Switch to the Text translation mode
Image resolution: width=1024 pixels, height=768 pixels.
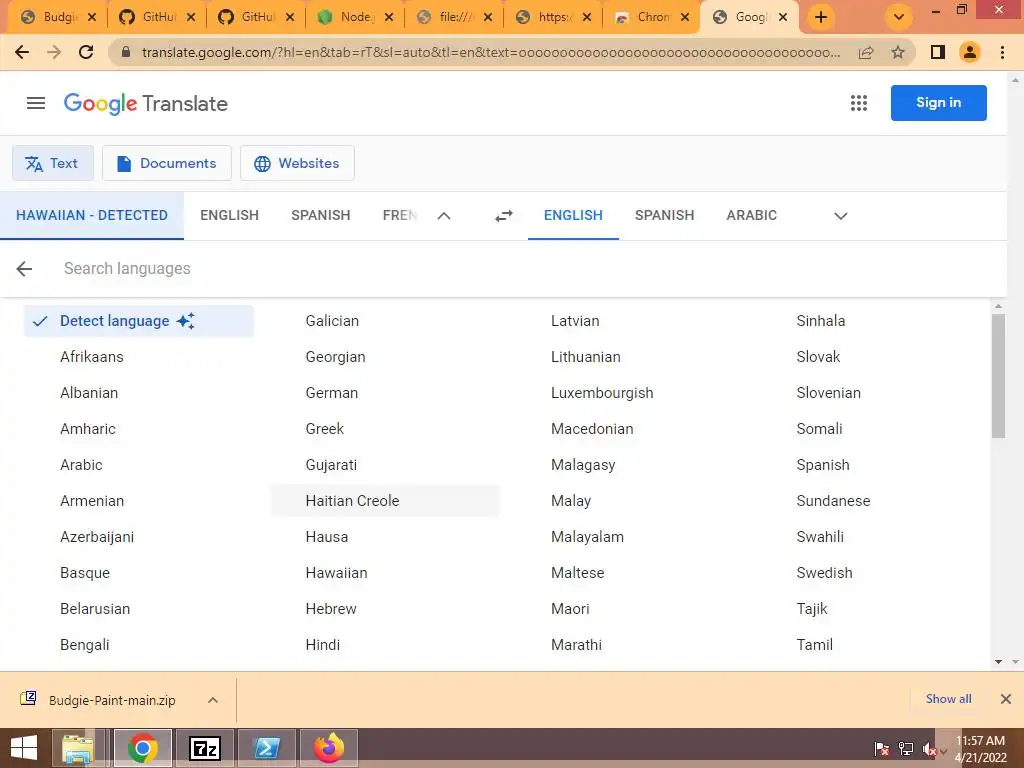[53, 163]
